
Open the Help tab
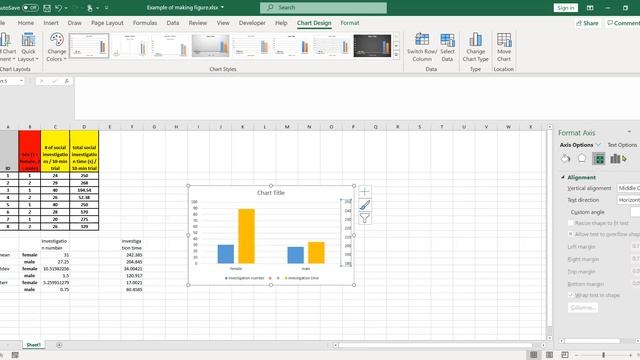click(x=281, y=23)
